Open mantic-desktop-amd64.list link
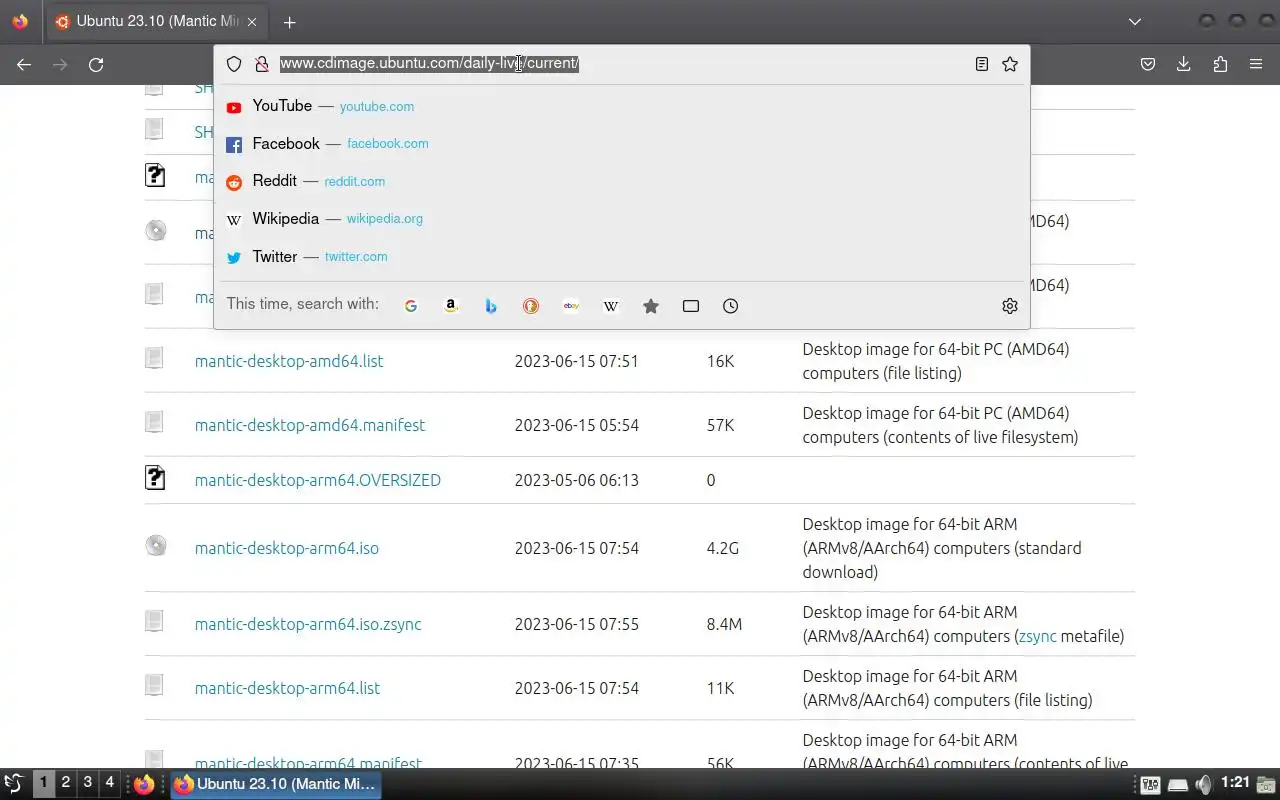1280x800 pixels. click(289, 361)
